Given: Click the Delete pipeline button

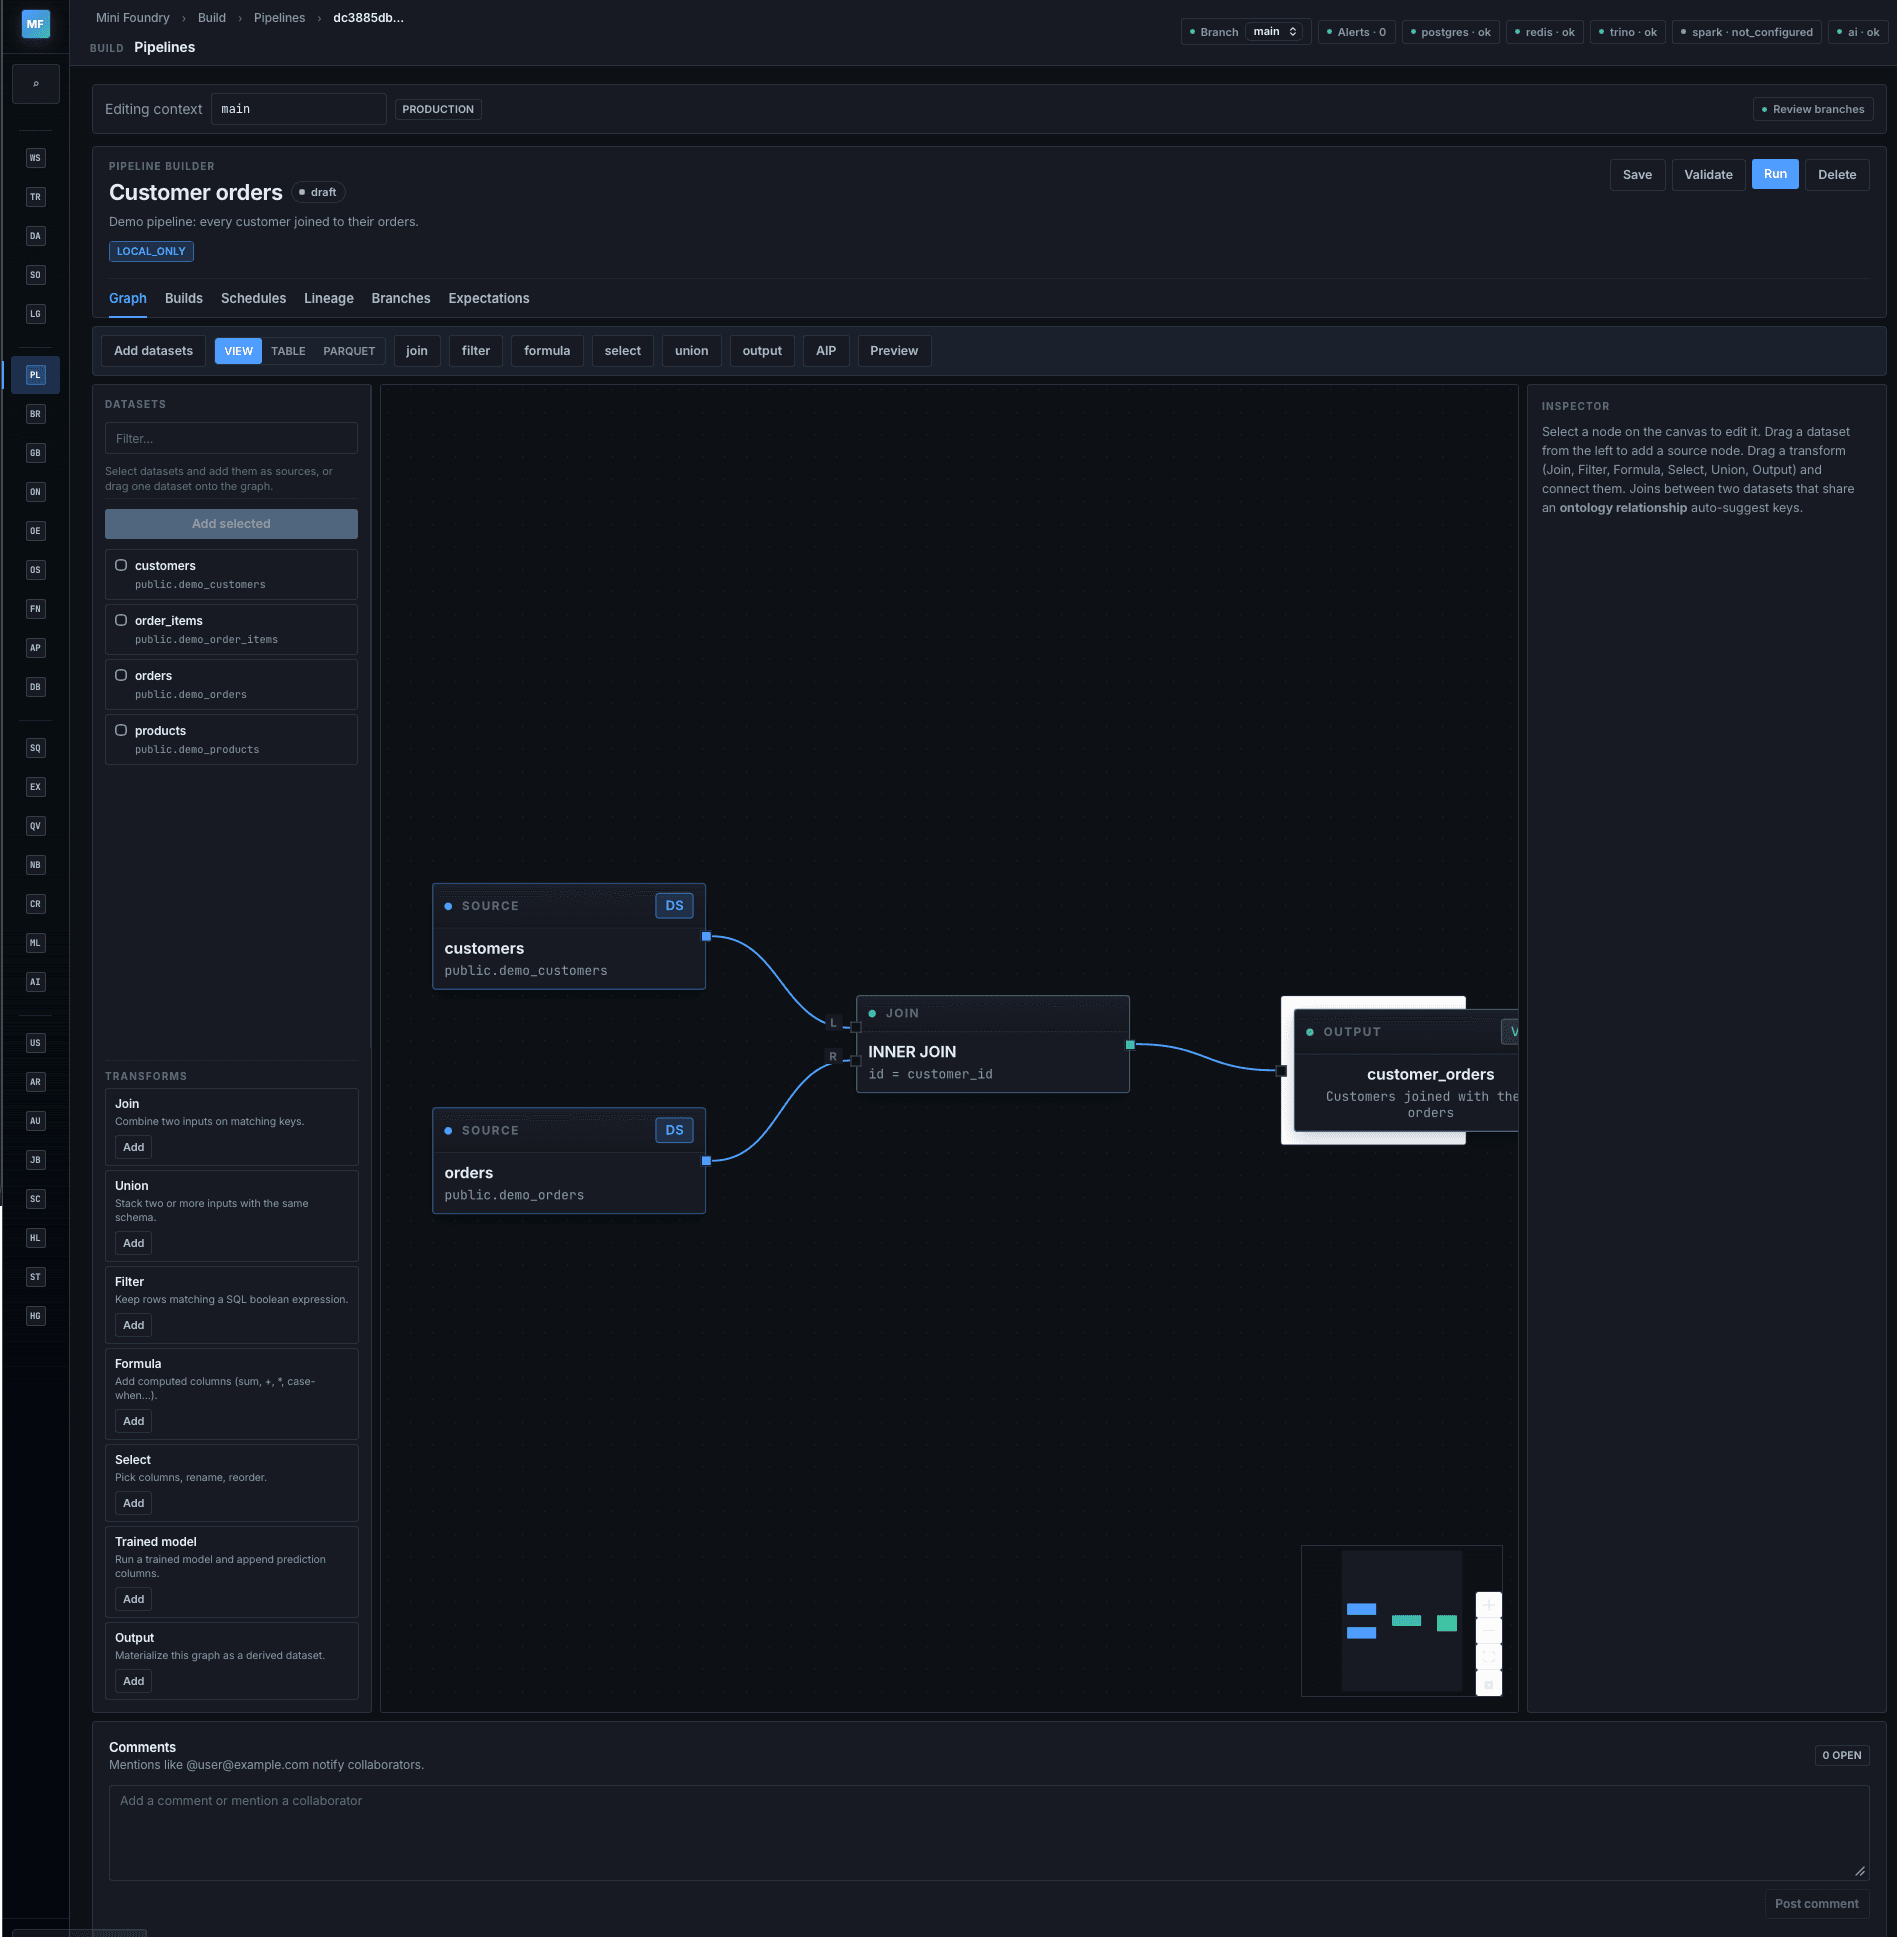Looking at the screenshot, I should 1837,175.
